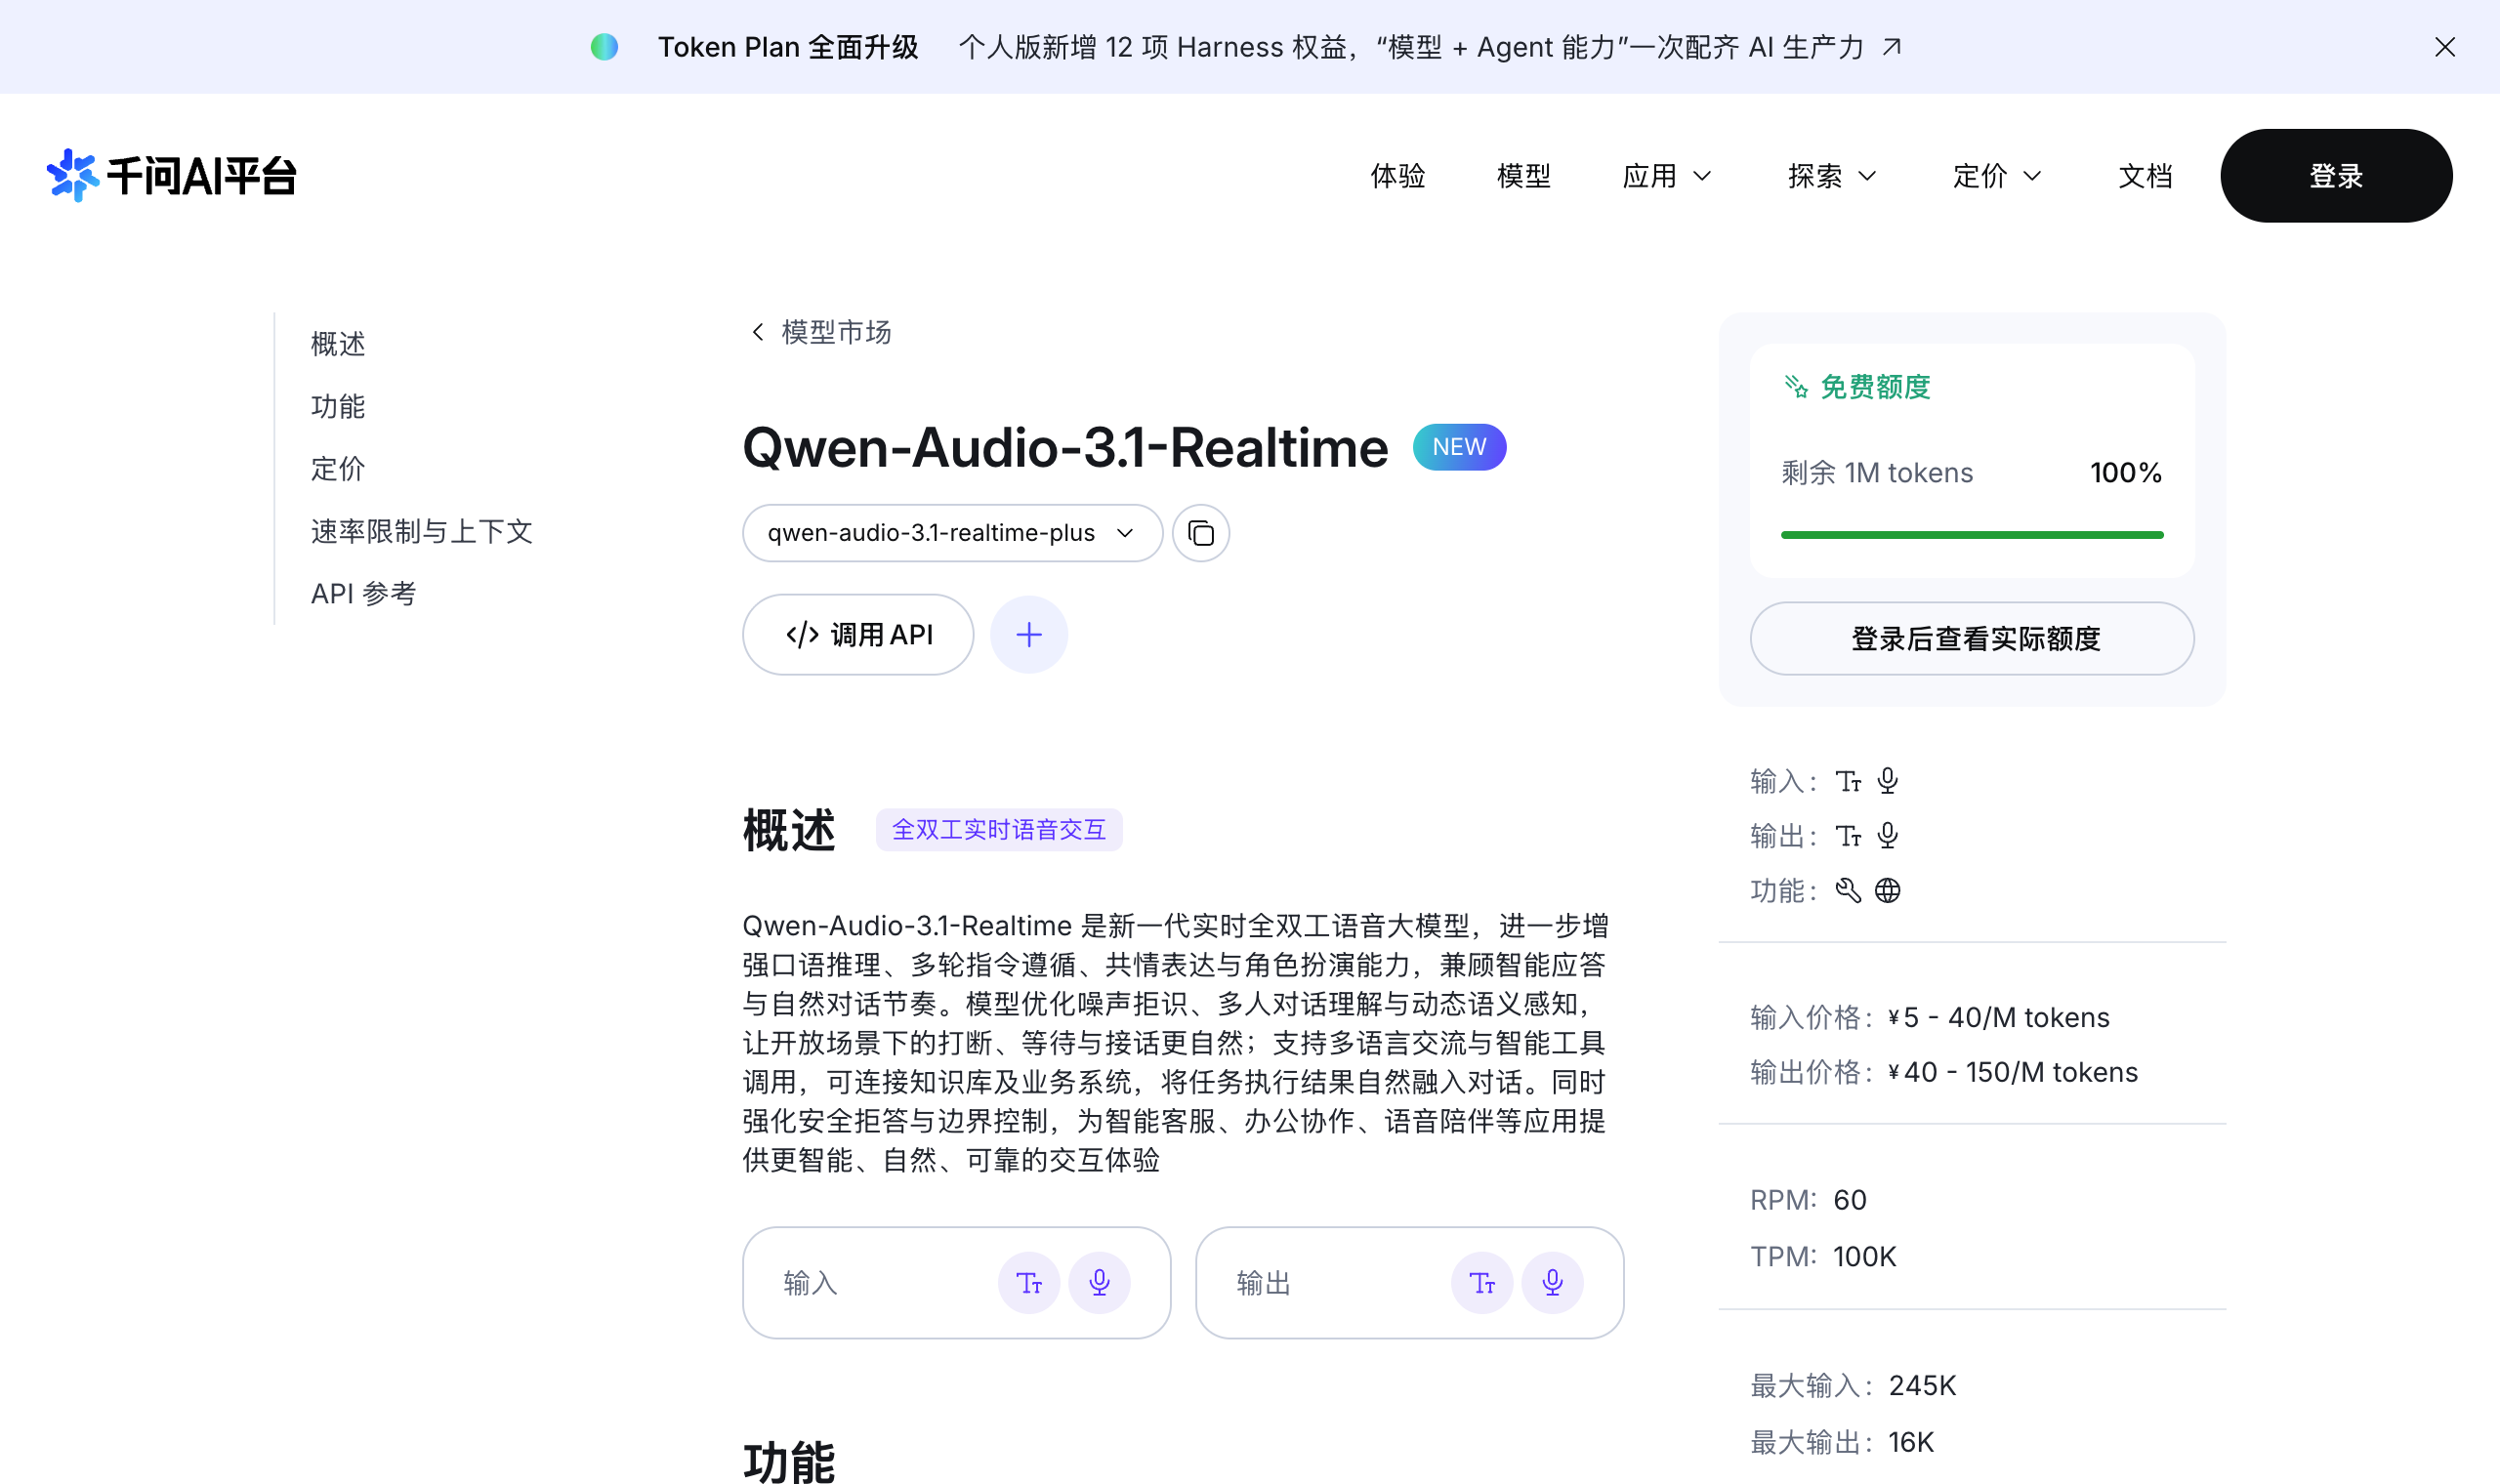
Task: Open the 体验 nav item
Action: click(1397, 176)
